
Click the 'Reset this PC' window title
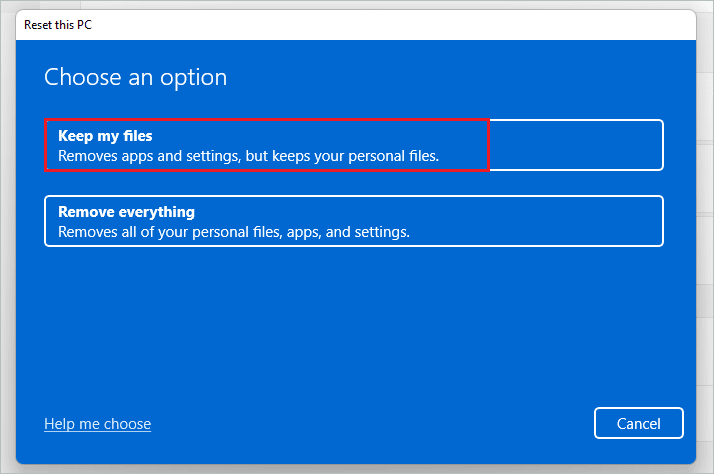[x=58, y=25]
